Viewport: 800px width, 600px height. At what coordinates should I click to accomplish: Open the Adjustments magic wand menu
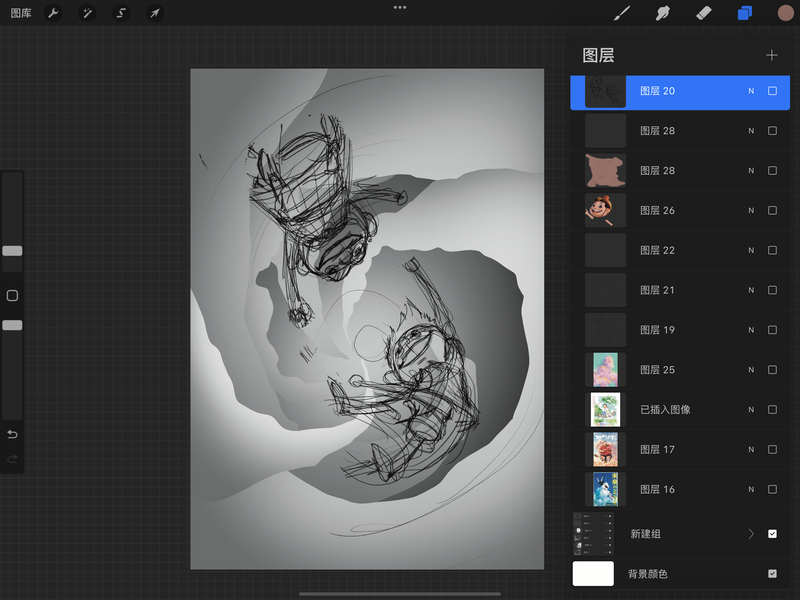[x=87, y=13]
